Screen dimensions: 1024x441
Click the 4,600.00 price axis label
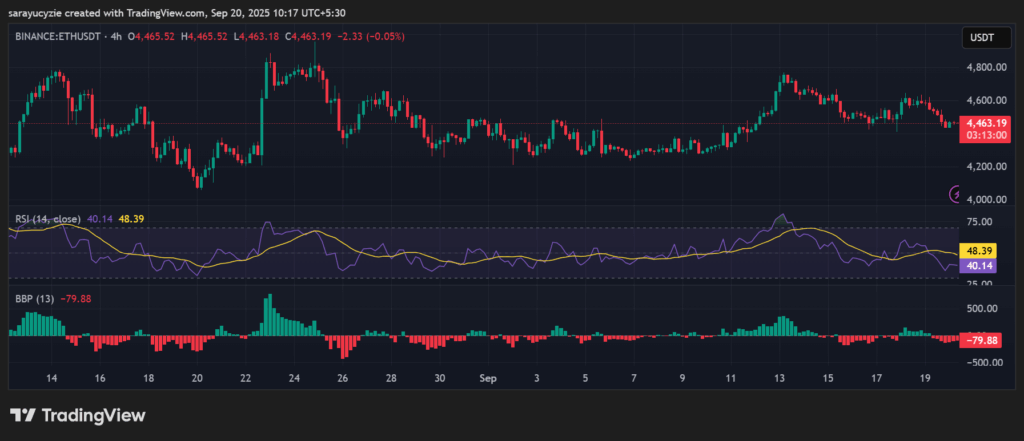(x=985, y=100)
